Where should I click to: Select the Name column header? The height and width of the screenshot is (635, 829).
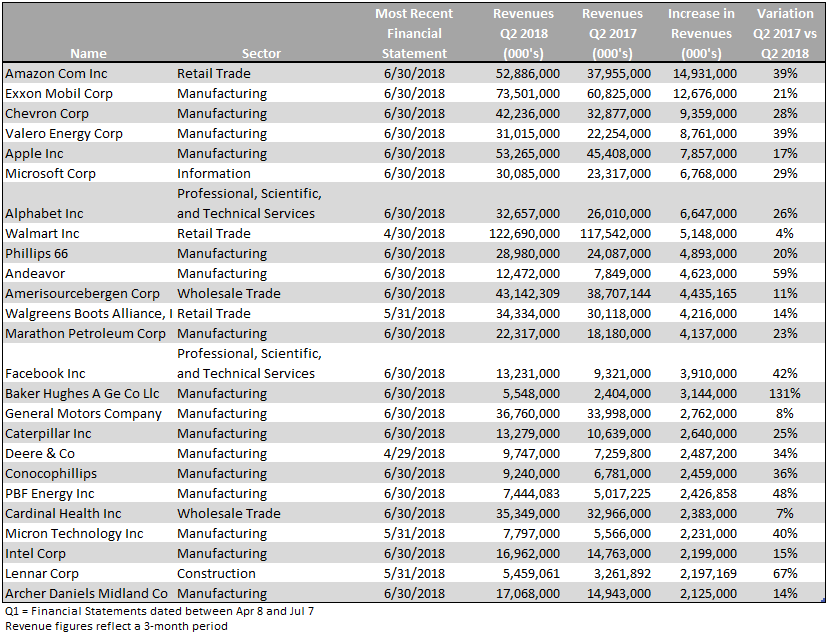pos(88,53)
